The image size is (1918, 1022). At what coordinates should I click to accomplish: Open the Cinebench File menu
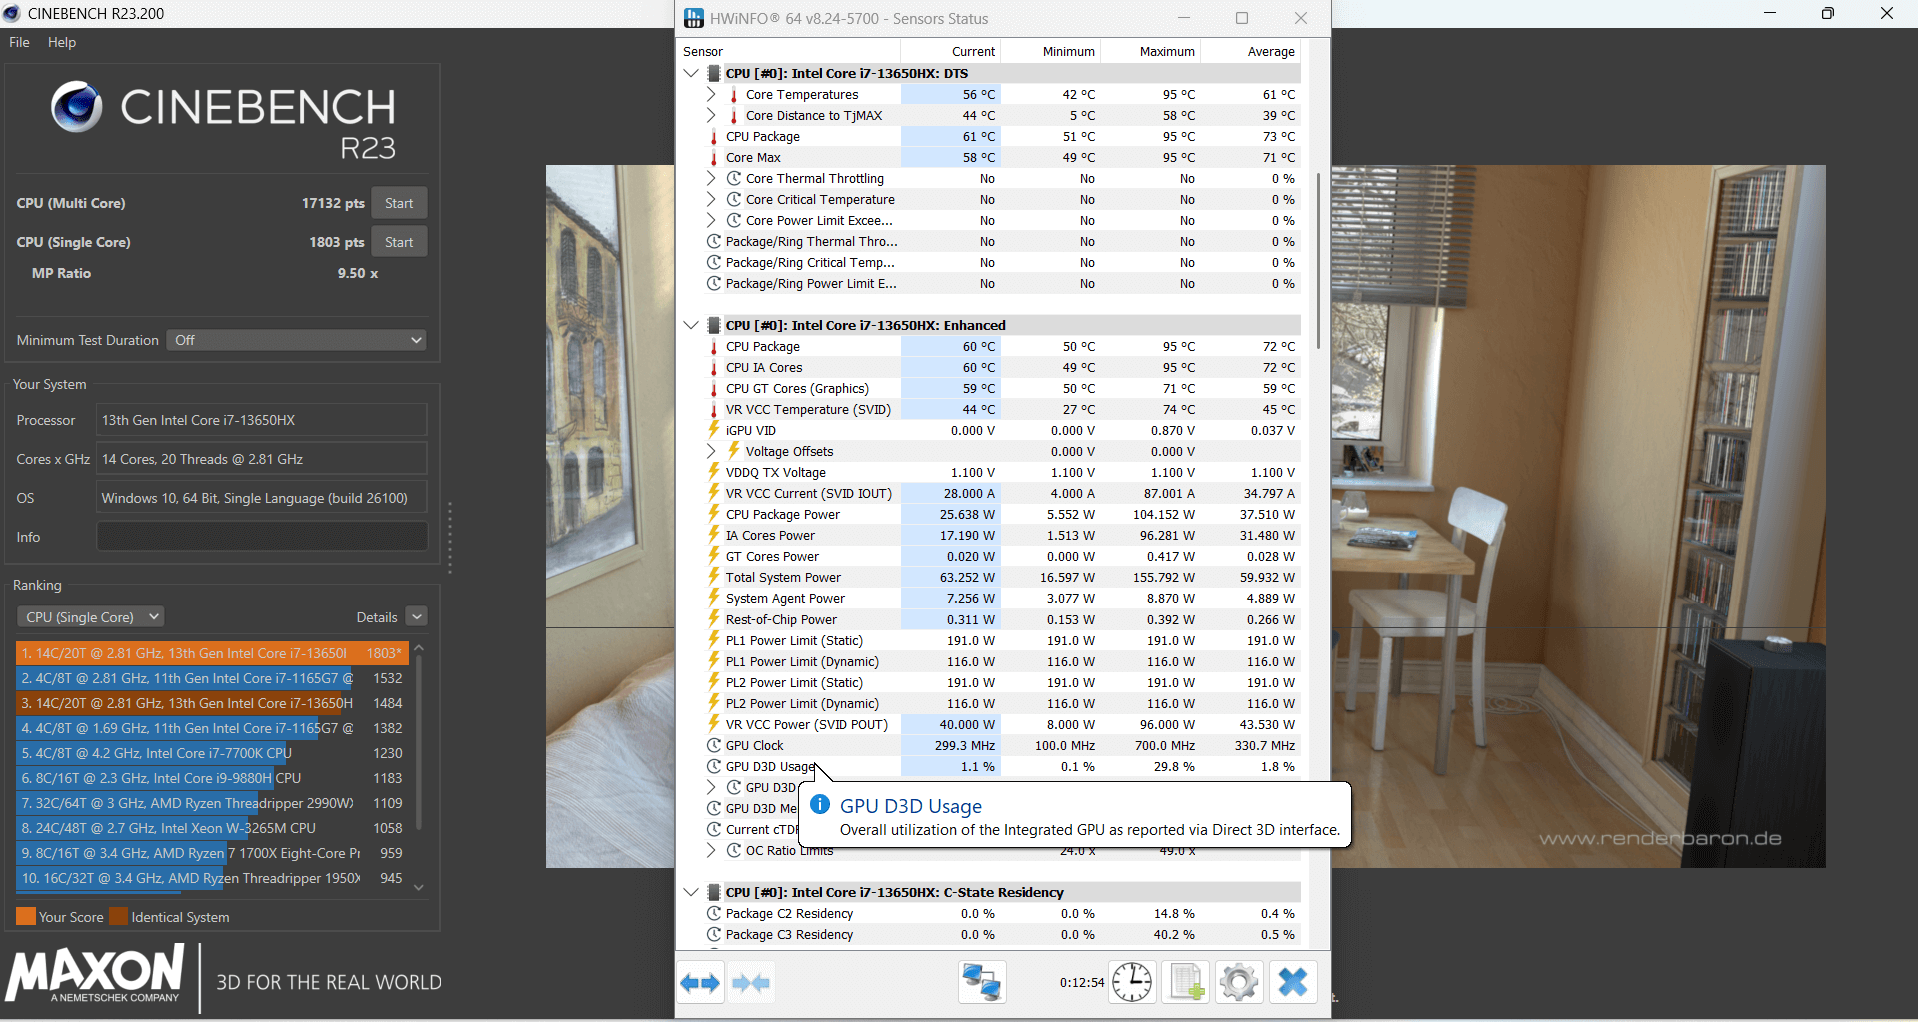(19, 42)
